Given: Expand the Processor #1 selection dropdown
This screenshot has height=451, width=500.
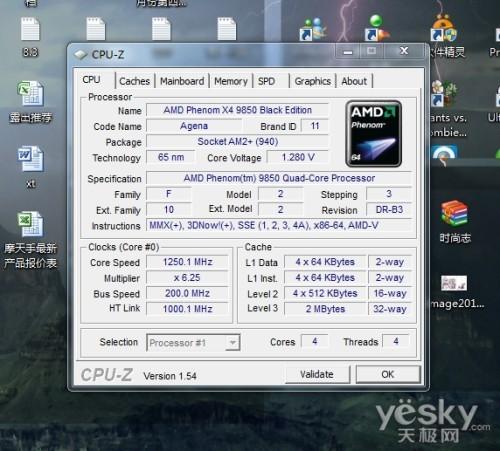Looking at the screenshot, I should pyautogui.click(x=233, y=342).
